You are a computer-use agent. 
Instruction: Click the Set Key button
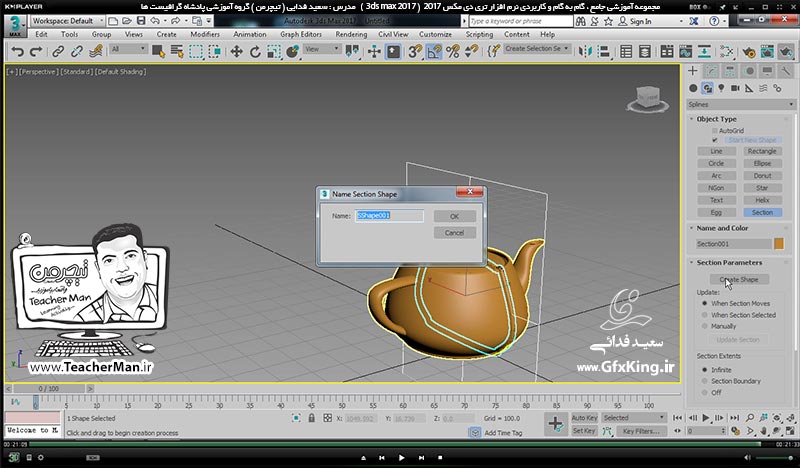click(x=584, y=431)
